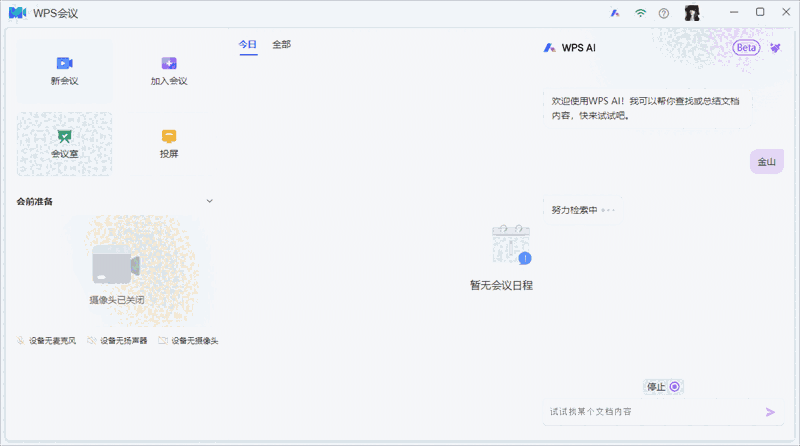Screen dimensions: 800x446
Task: Collapse the 会前准备 section chevron
Action: (209, 201)
